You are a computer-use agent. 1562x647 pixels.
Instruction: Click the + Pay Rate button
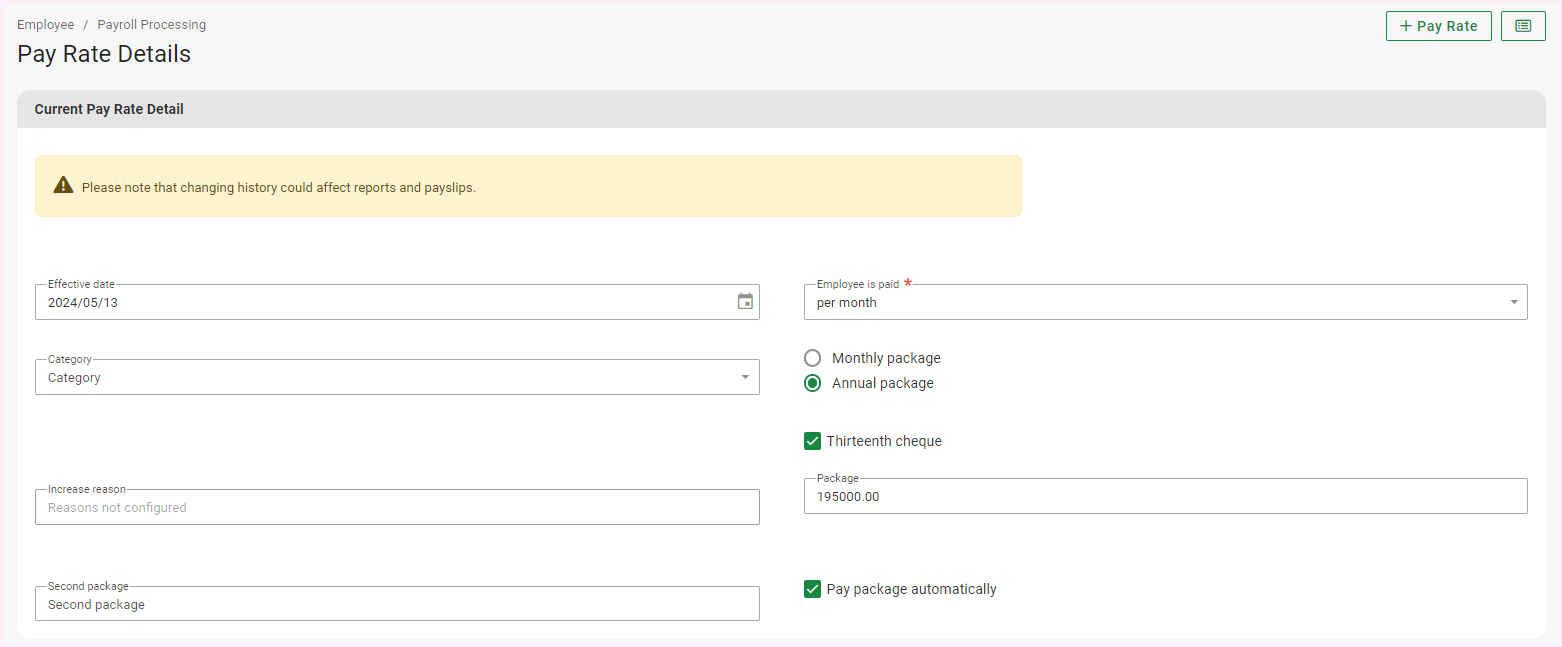(x=1438, y=26)
